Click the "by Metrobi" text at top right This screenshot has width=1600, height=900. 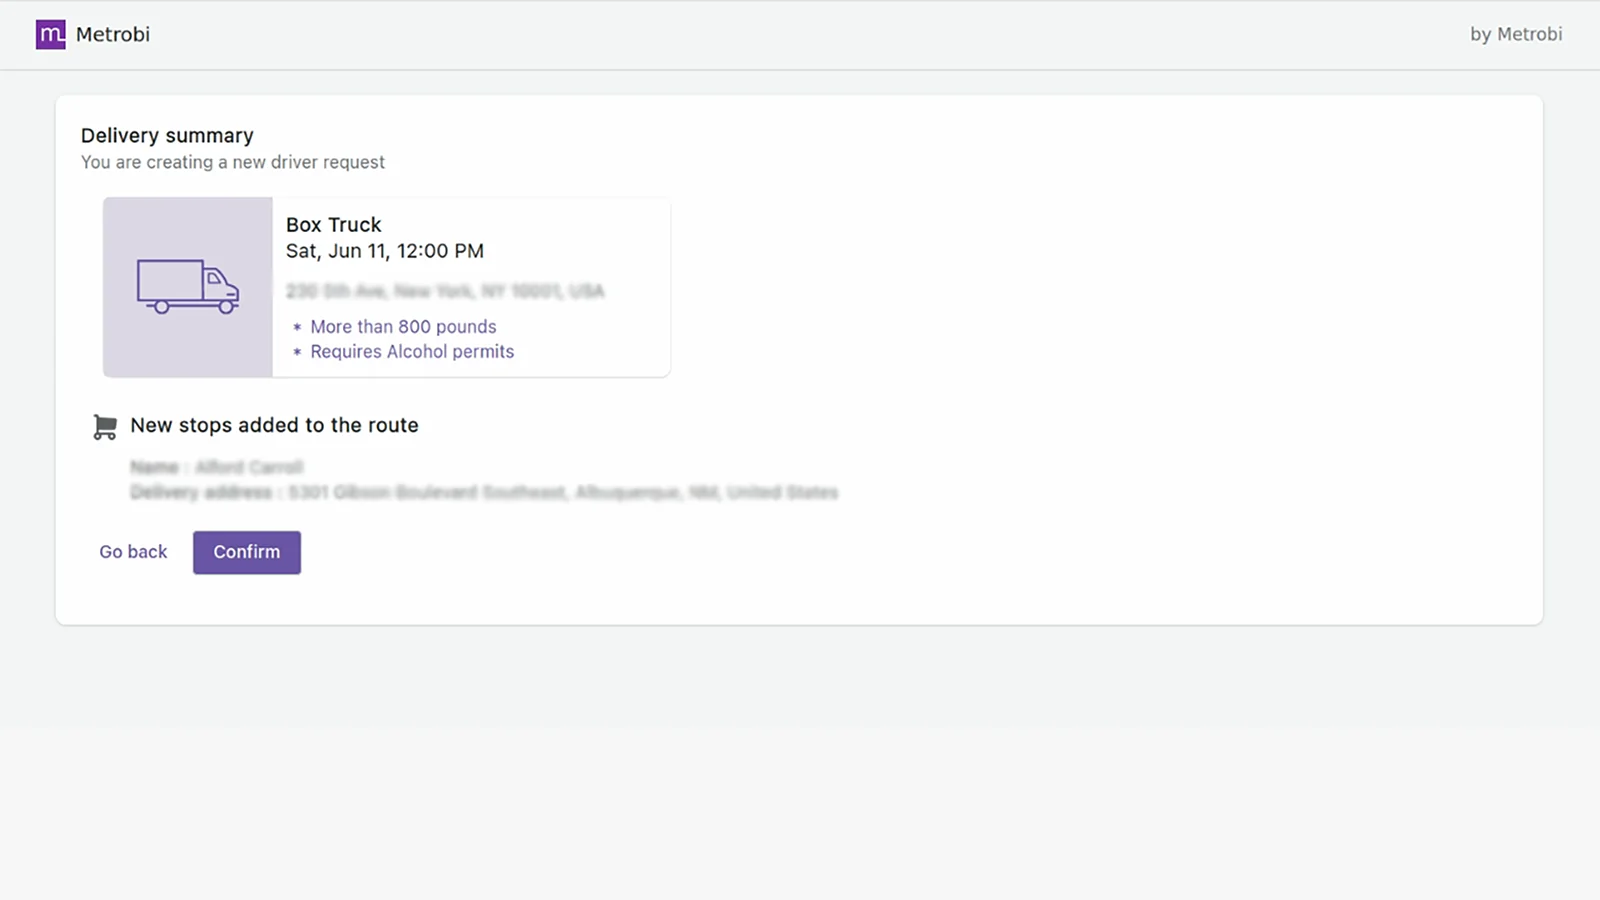[x=1515, y=35]
